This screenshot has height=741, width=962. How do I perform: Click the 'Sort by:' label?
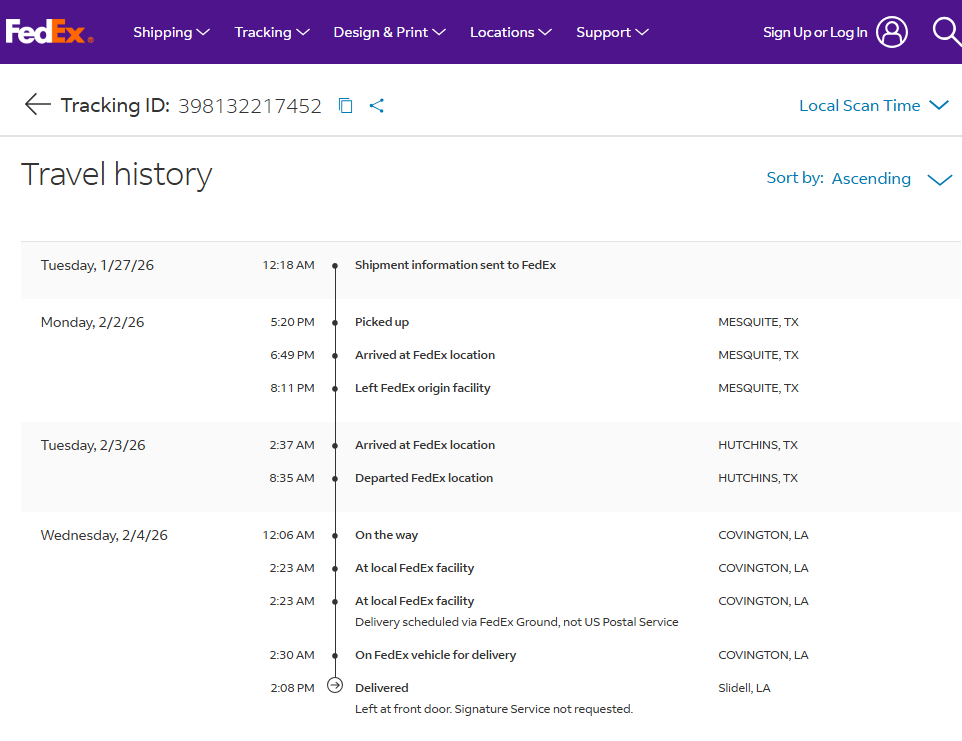point(795,178)
